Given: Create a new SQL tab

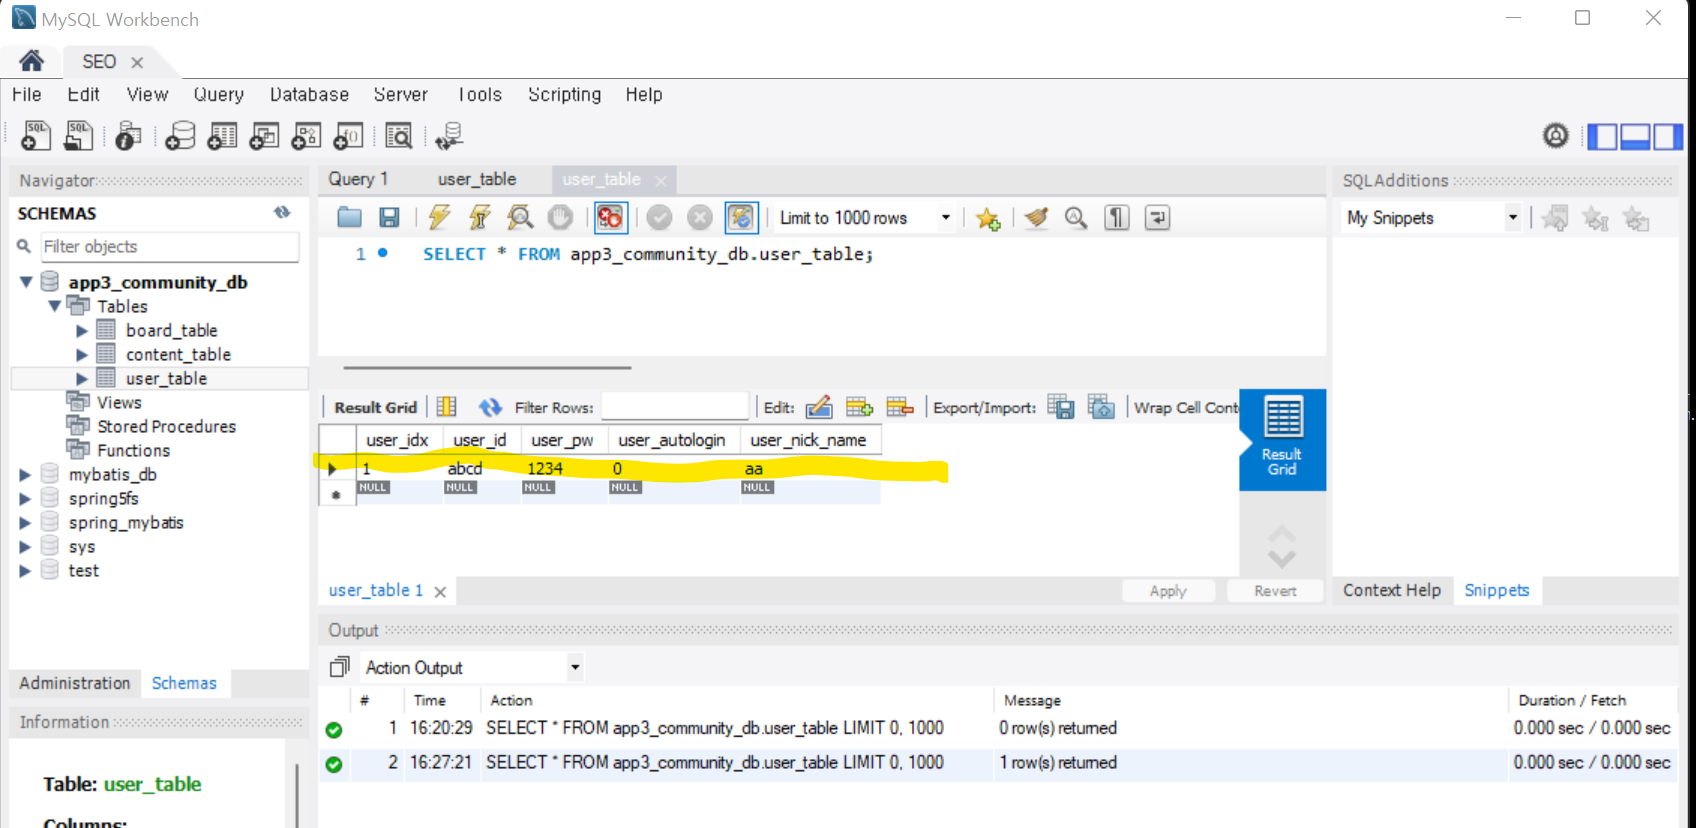Looking at the screenshot, I should 36,136.
